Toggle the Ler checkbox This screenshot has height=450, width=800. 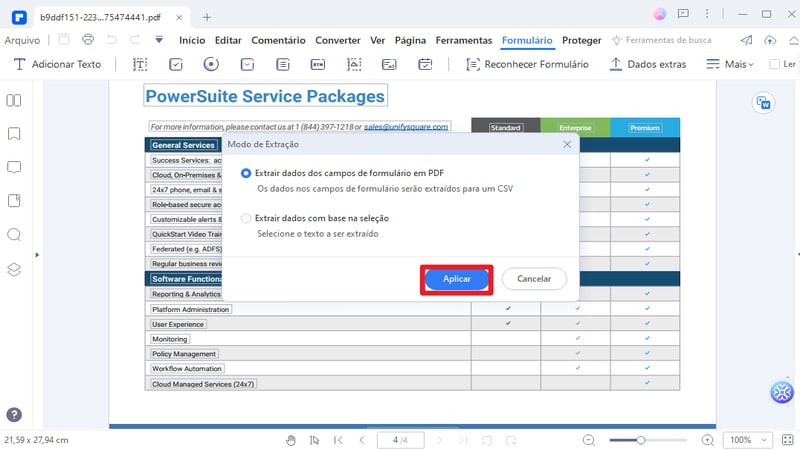coord(774,64)
